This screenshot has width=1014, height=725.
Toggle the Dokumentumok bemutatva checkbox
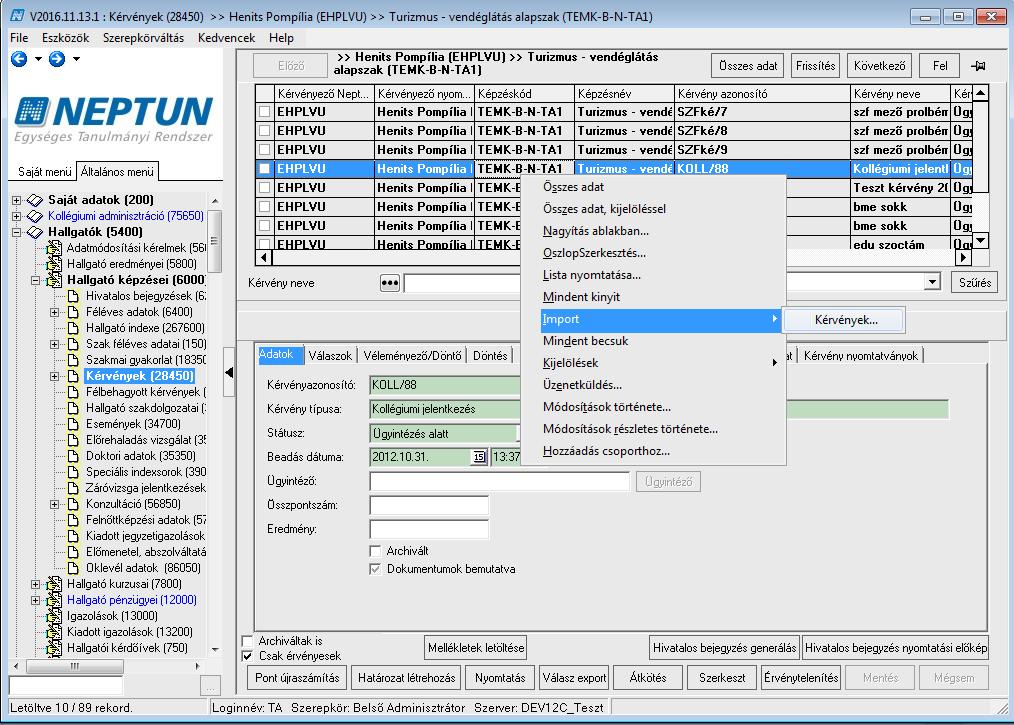375,569
